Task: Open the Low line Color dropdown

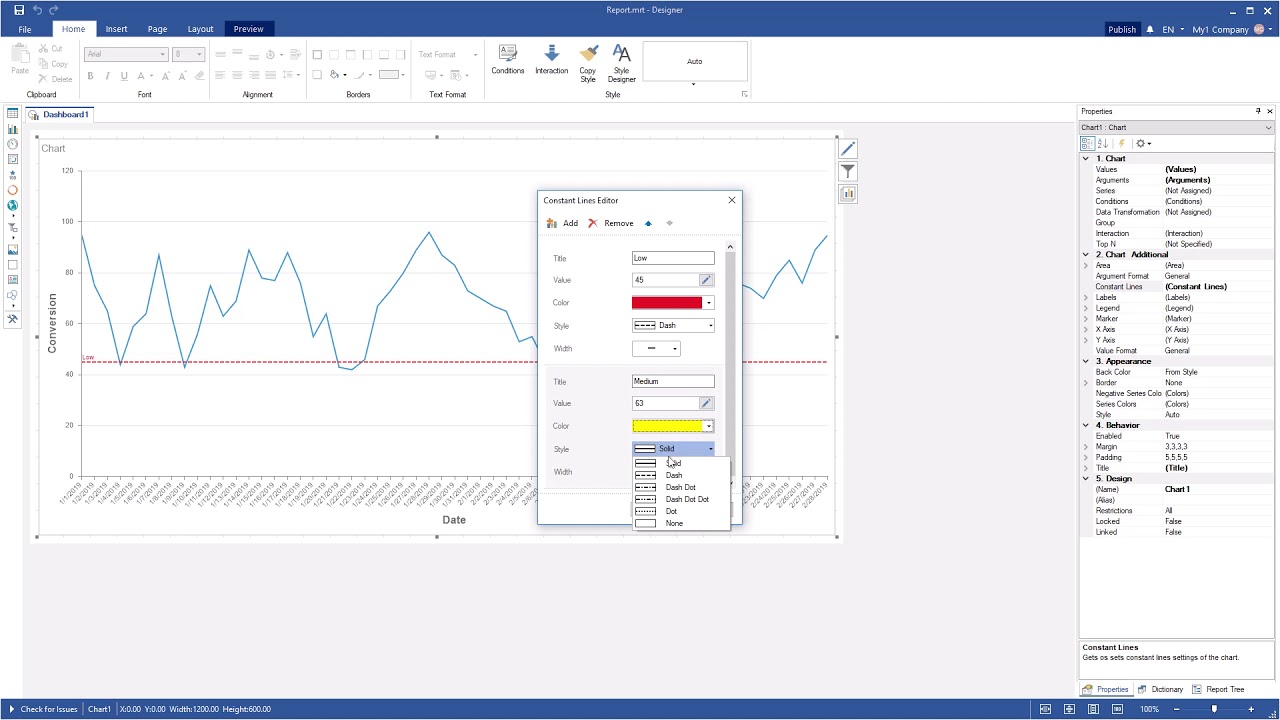Action: (x=709, y=303)
